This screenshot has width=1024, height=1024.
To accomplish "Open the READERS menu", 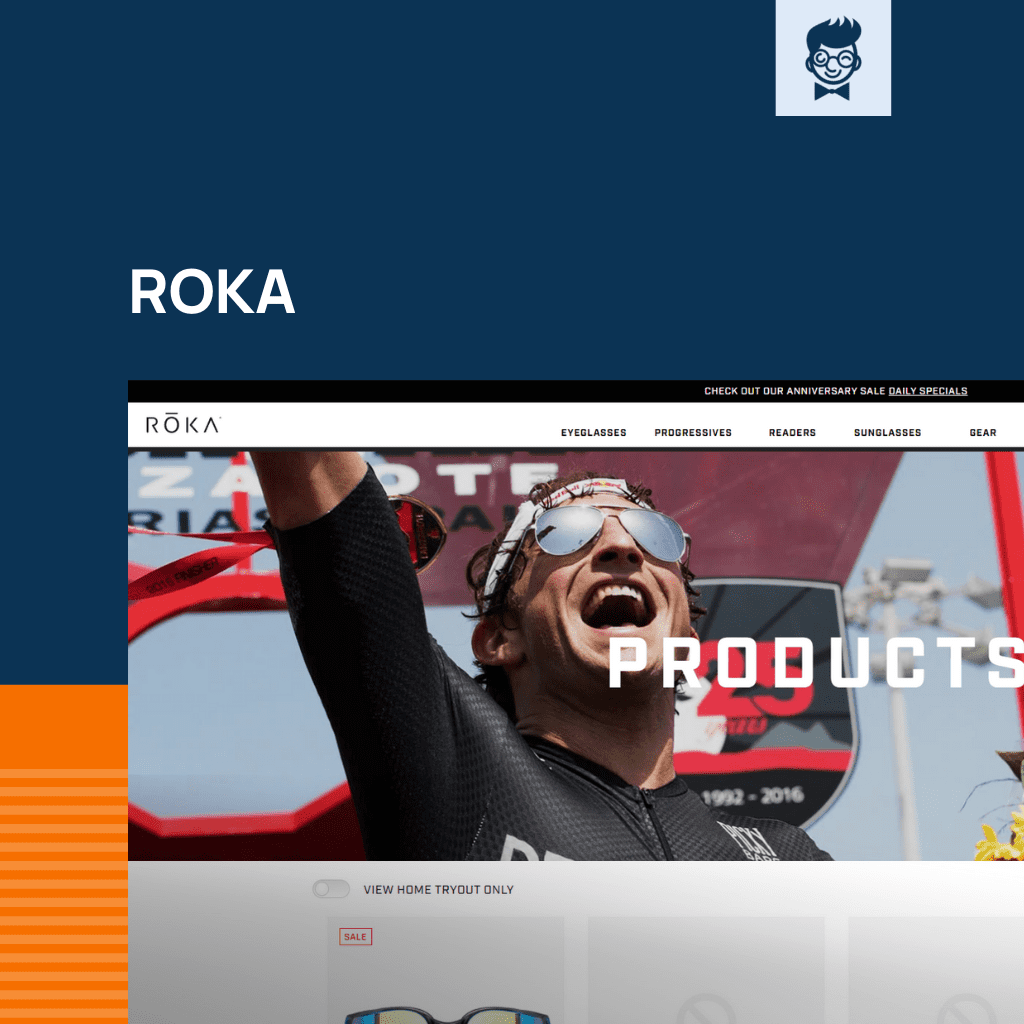I will coord(792,432).
